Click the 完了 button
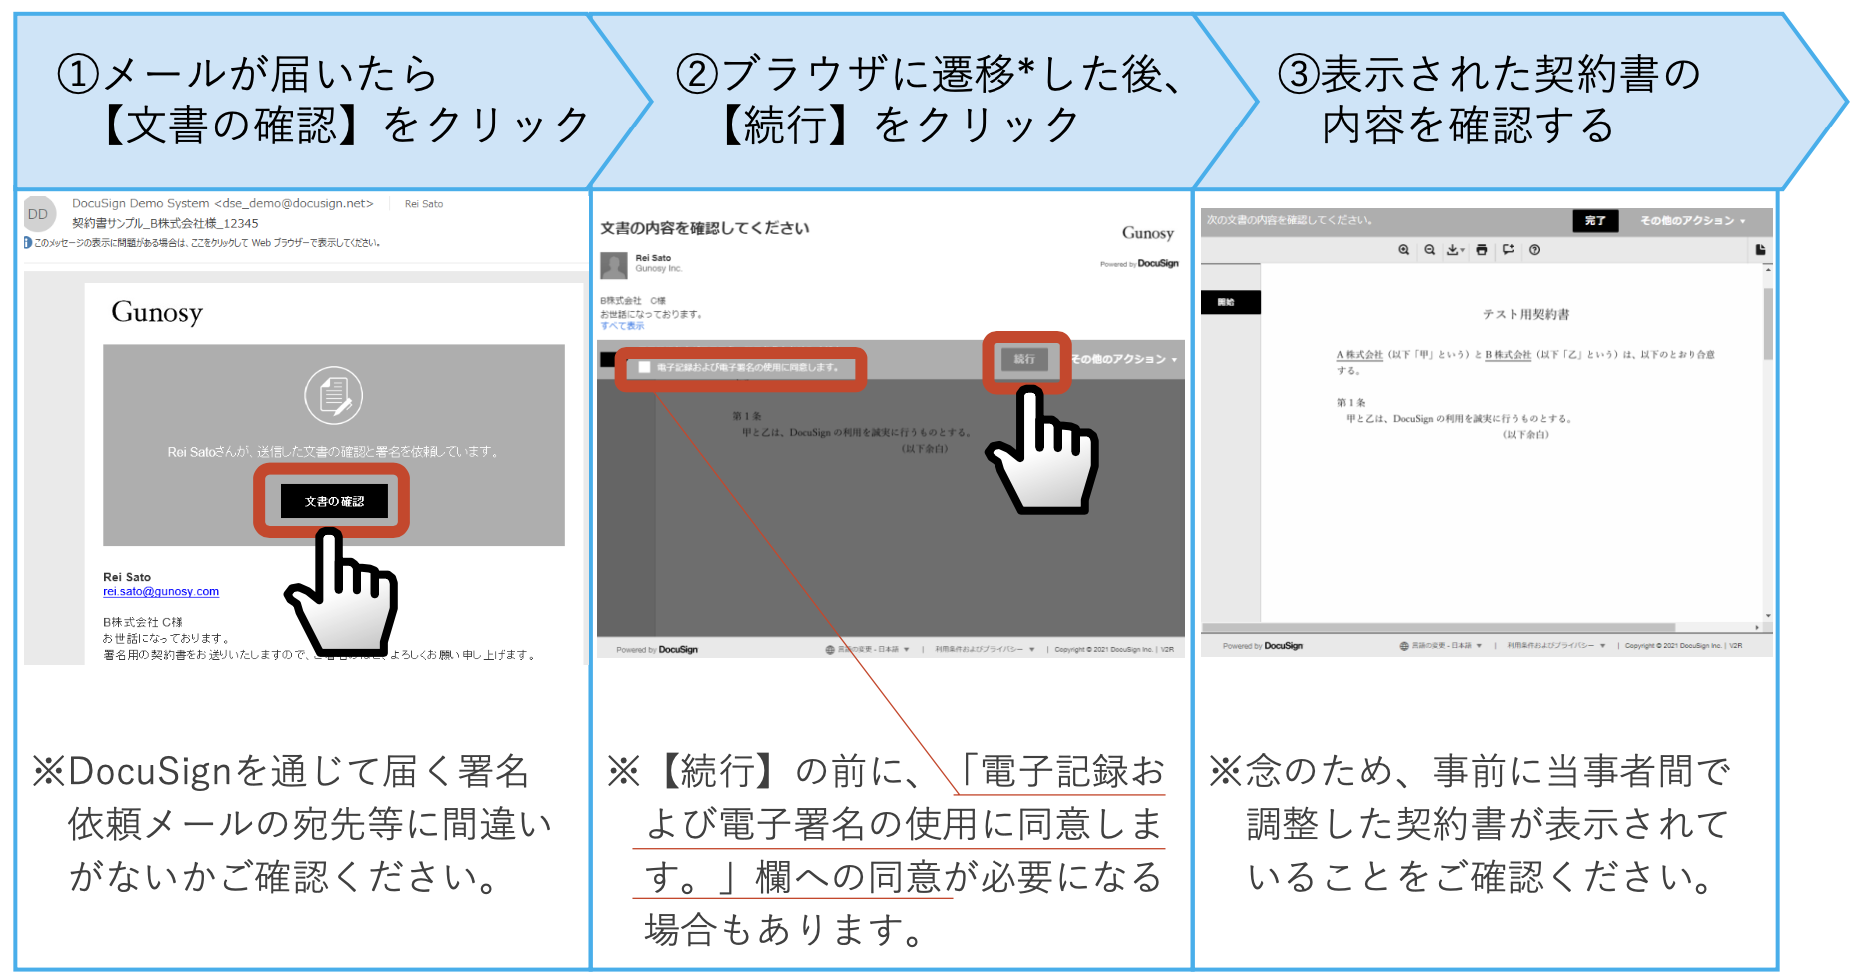The height and width of the screenshot is (980, 1856). 1595,221
